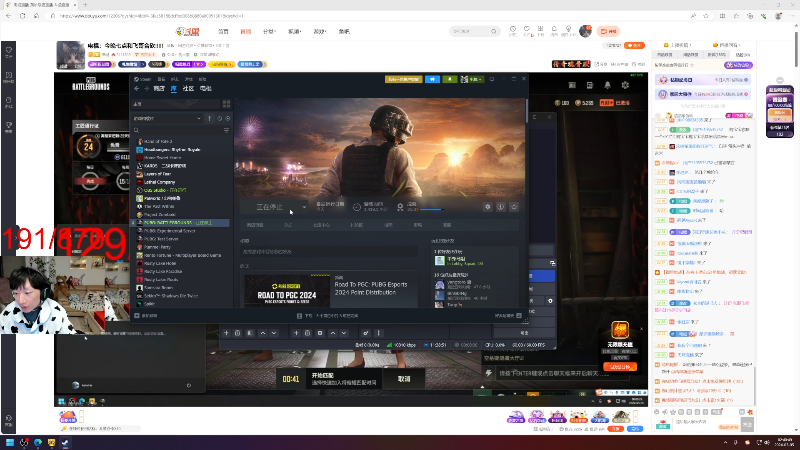Move OBS source down arrow
The width and height of the screenshot is (800, 450).
pyautogui.click(x=344, y=333)
